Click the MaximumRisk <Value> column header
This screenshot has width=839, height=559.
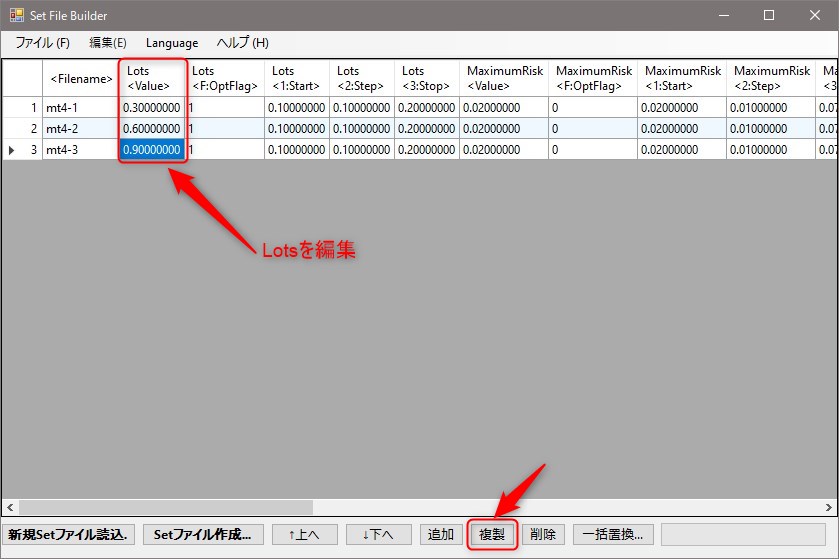pyautogui.click(x=504, y=79)
